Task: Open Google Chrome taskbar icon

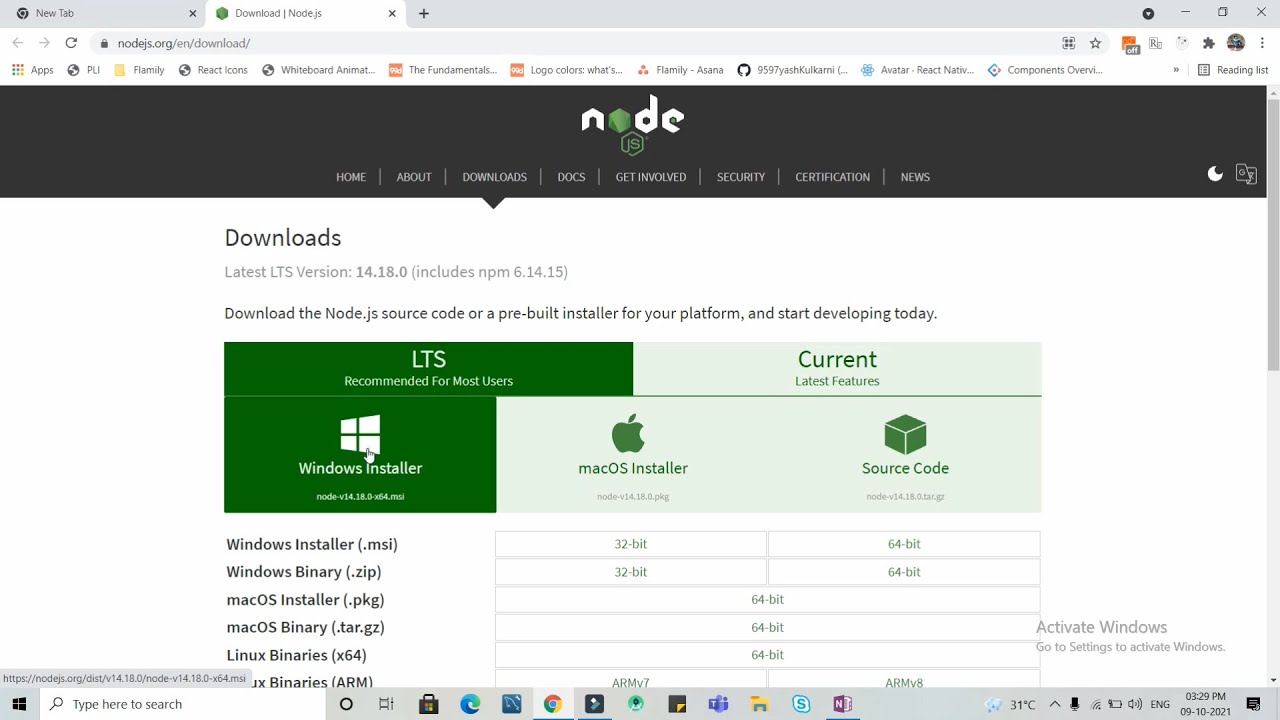Action: (x=552, y=704)
